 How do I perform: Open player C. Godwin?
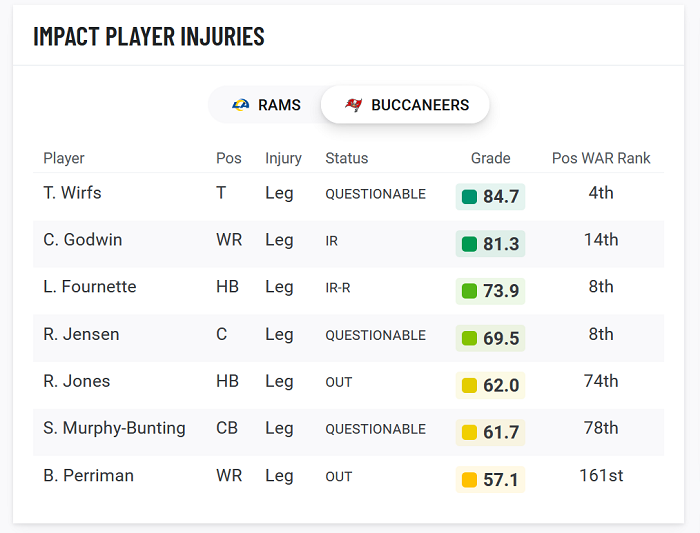point(83,240)
